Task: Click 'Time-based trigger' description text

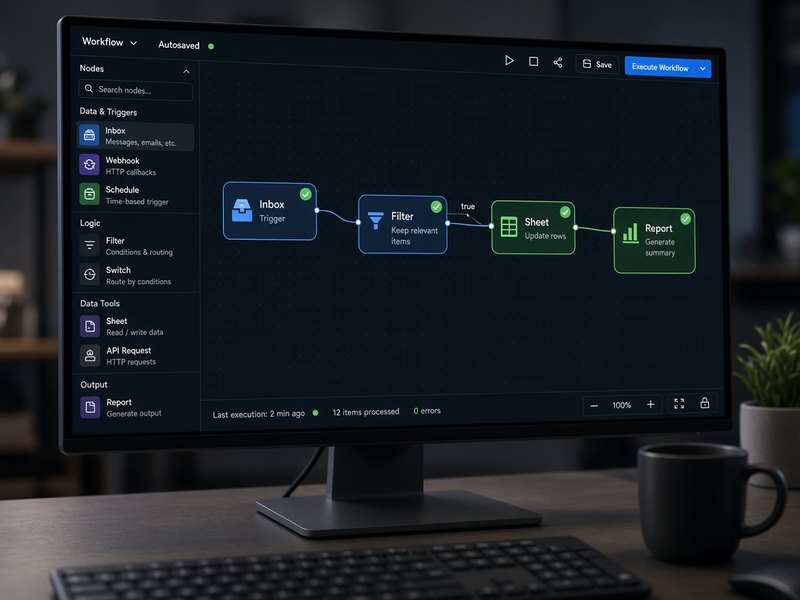Action: click(137, 202)
